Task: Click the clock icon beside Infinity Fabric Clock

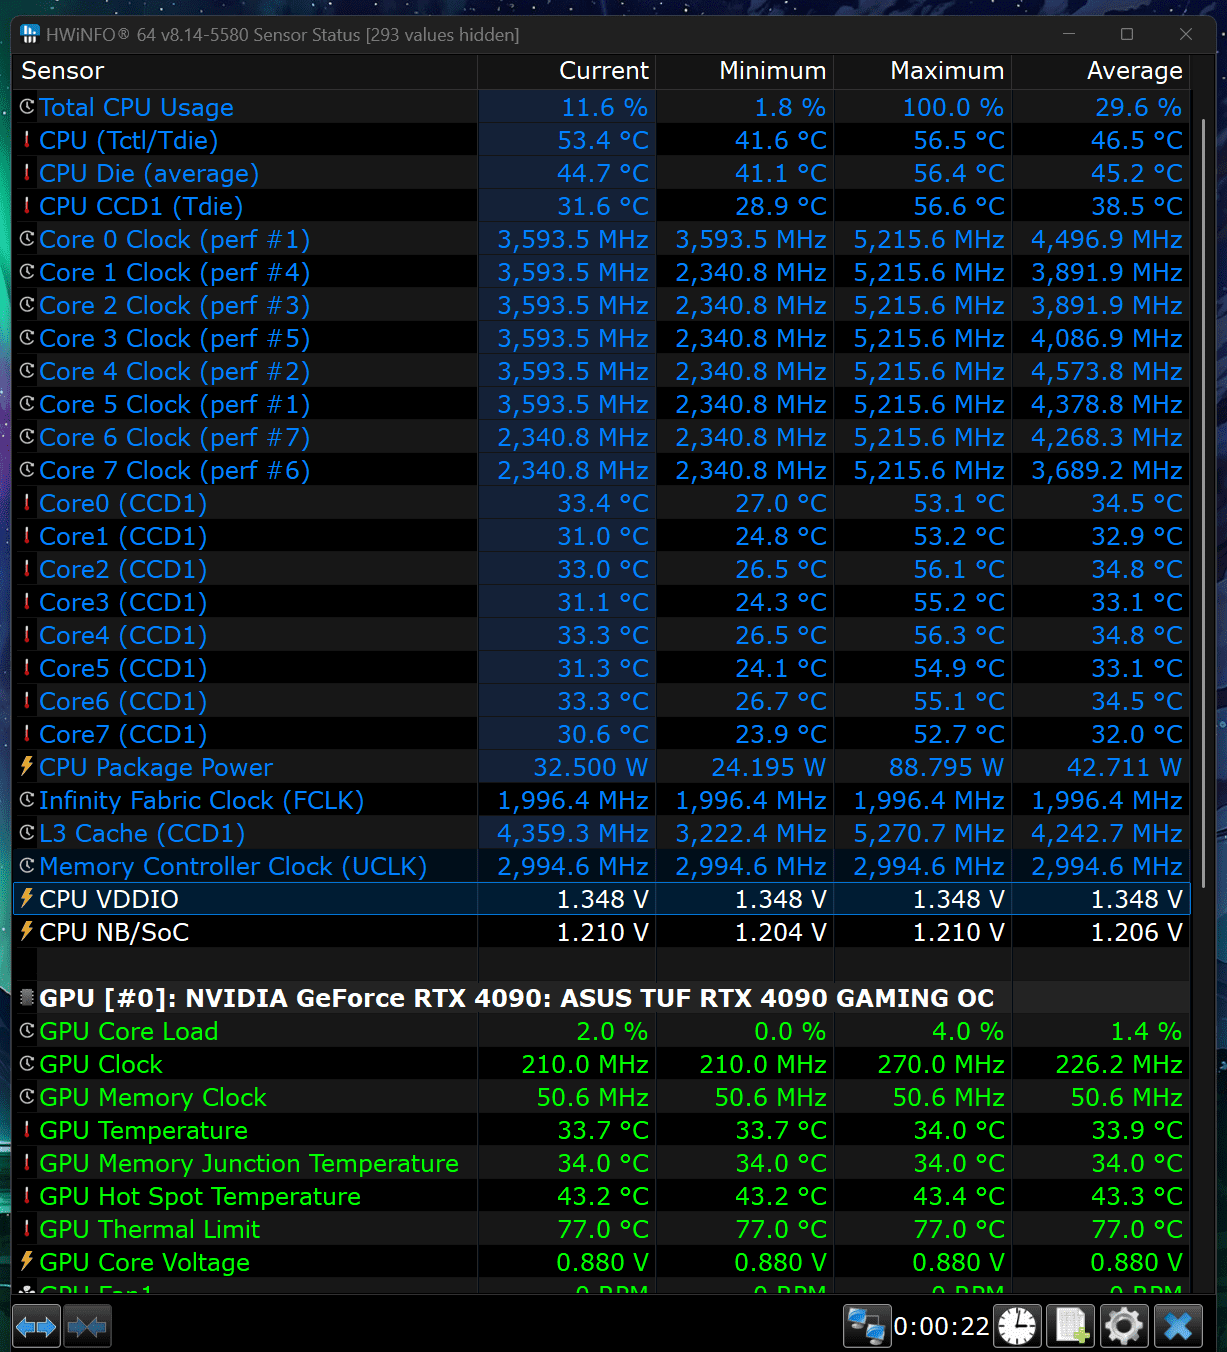Action: point(27,799)
